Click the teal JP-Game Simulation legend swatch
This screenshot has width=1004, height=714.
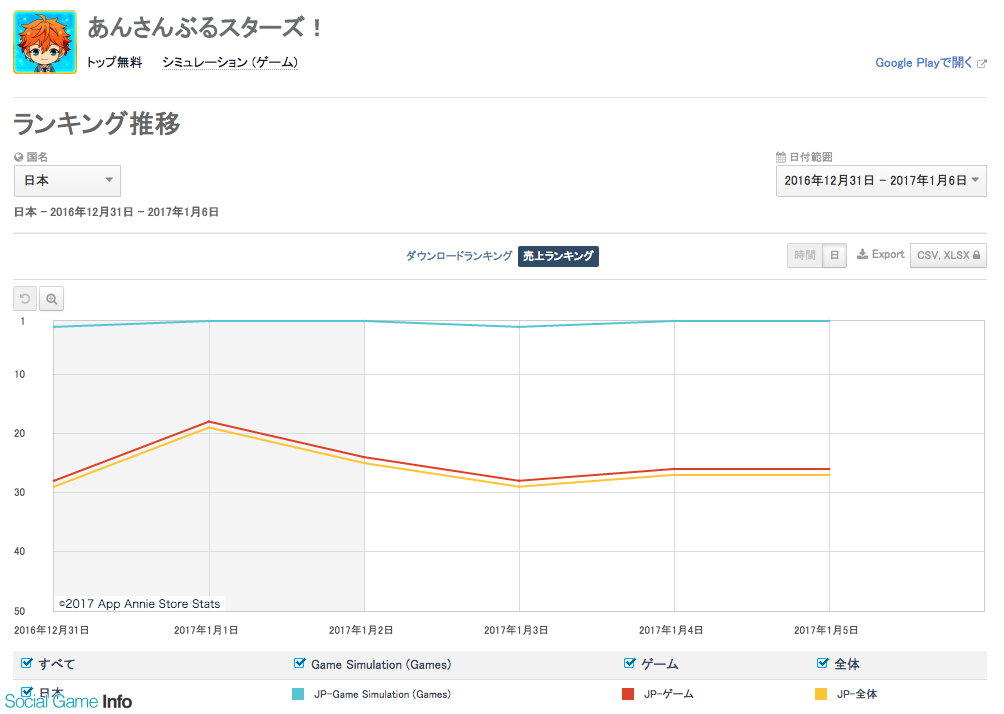coord(298,694)
